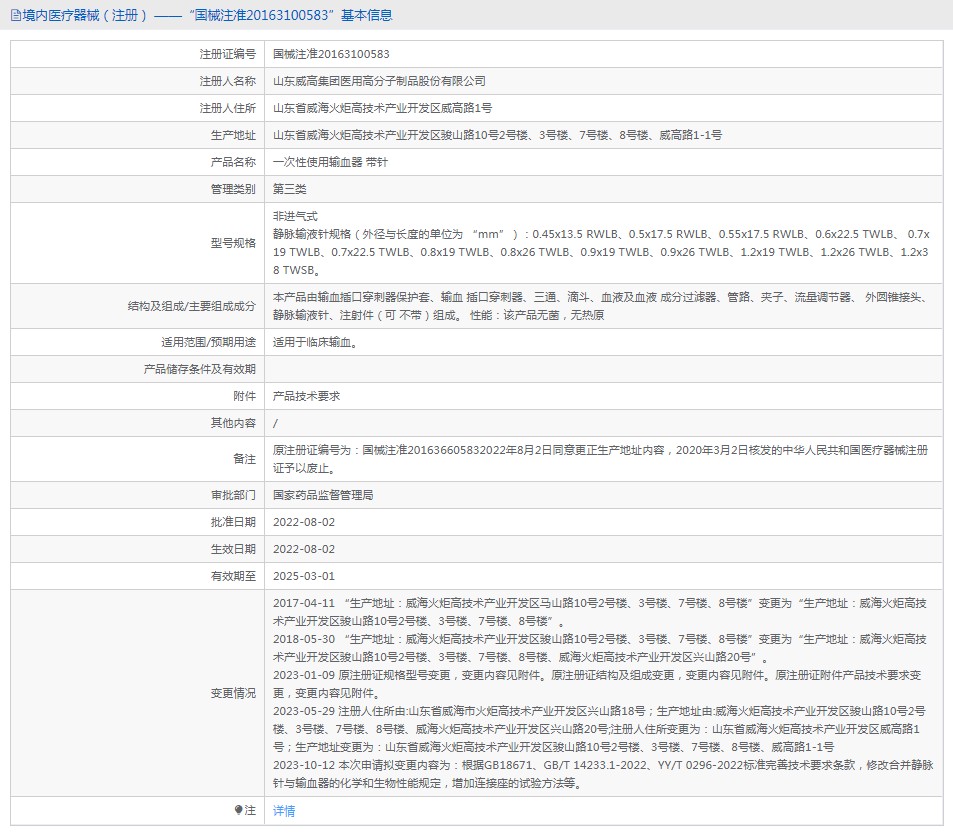Click the approval department 国家药品监督管理局
Screen dimensions: 953x835
323,495
